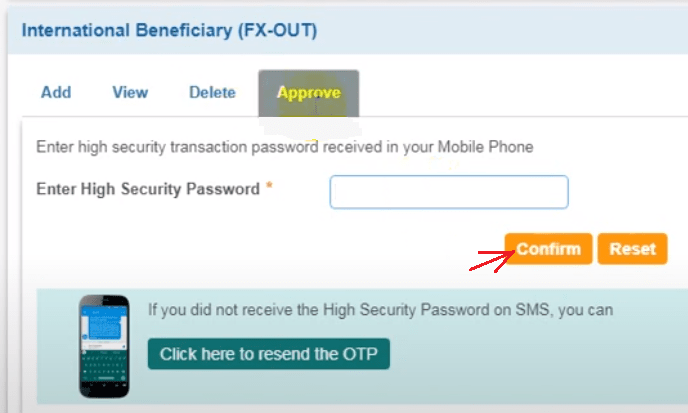Click the instruction text about Mobile Phone password
688x413 pixels.
[285, 147]
